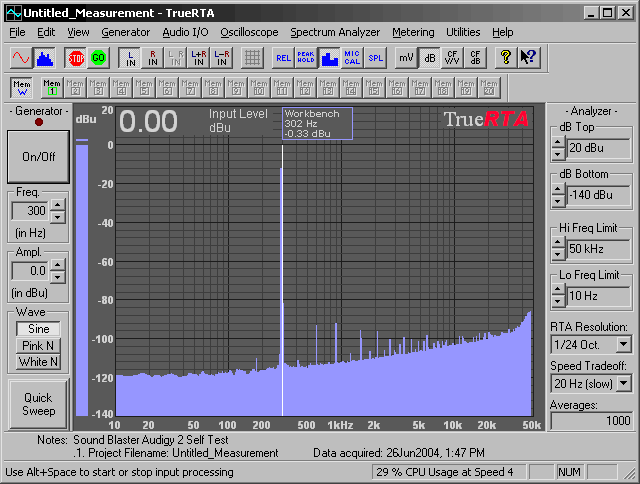Screen dimensions: 640x484
Task: Decrease the Freq. value with down arrow
Action: point(58,217)
